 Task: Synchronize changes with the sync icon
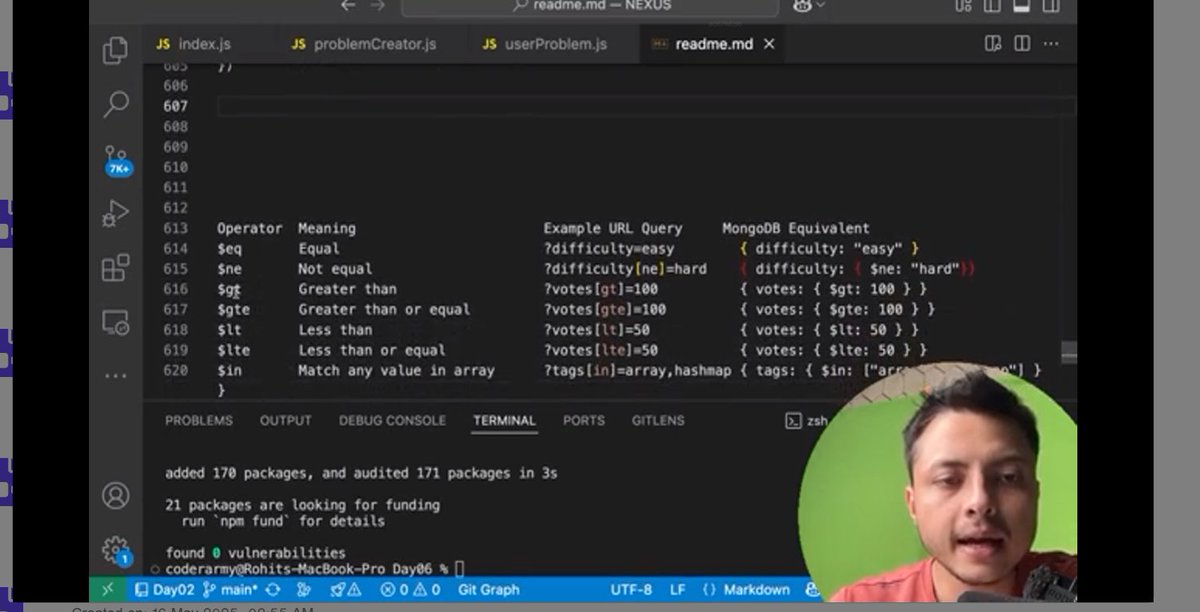click(273, 590)
